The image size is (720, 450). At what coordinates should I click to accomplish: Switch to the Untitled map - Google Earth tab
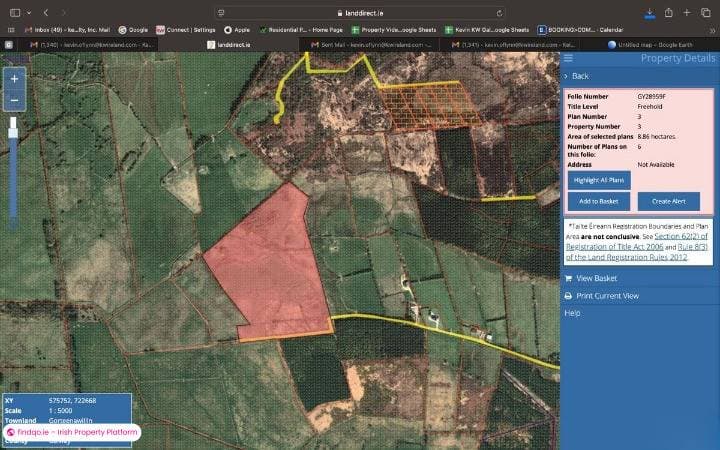(650, 45)
